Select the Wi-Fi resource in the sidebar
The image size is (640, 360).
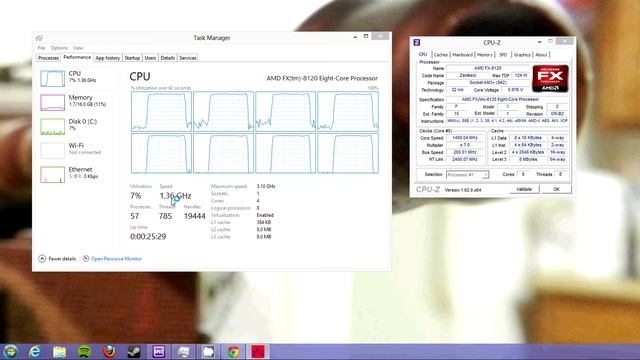click(x=78, y=150)
